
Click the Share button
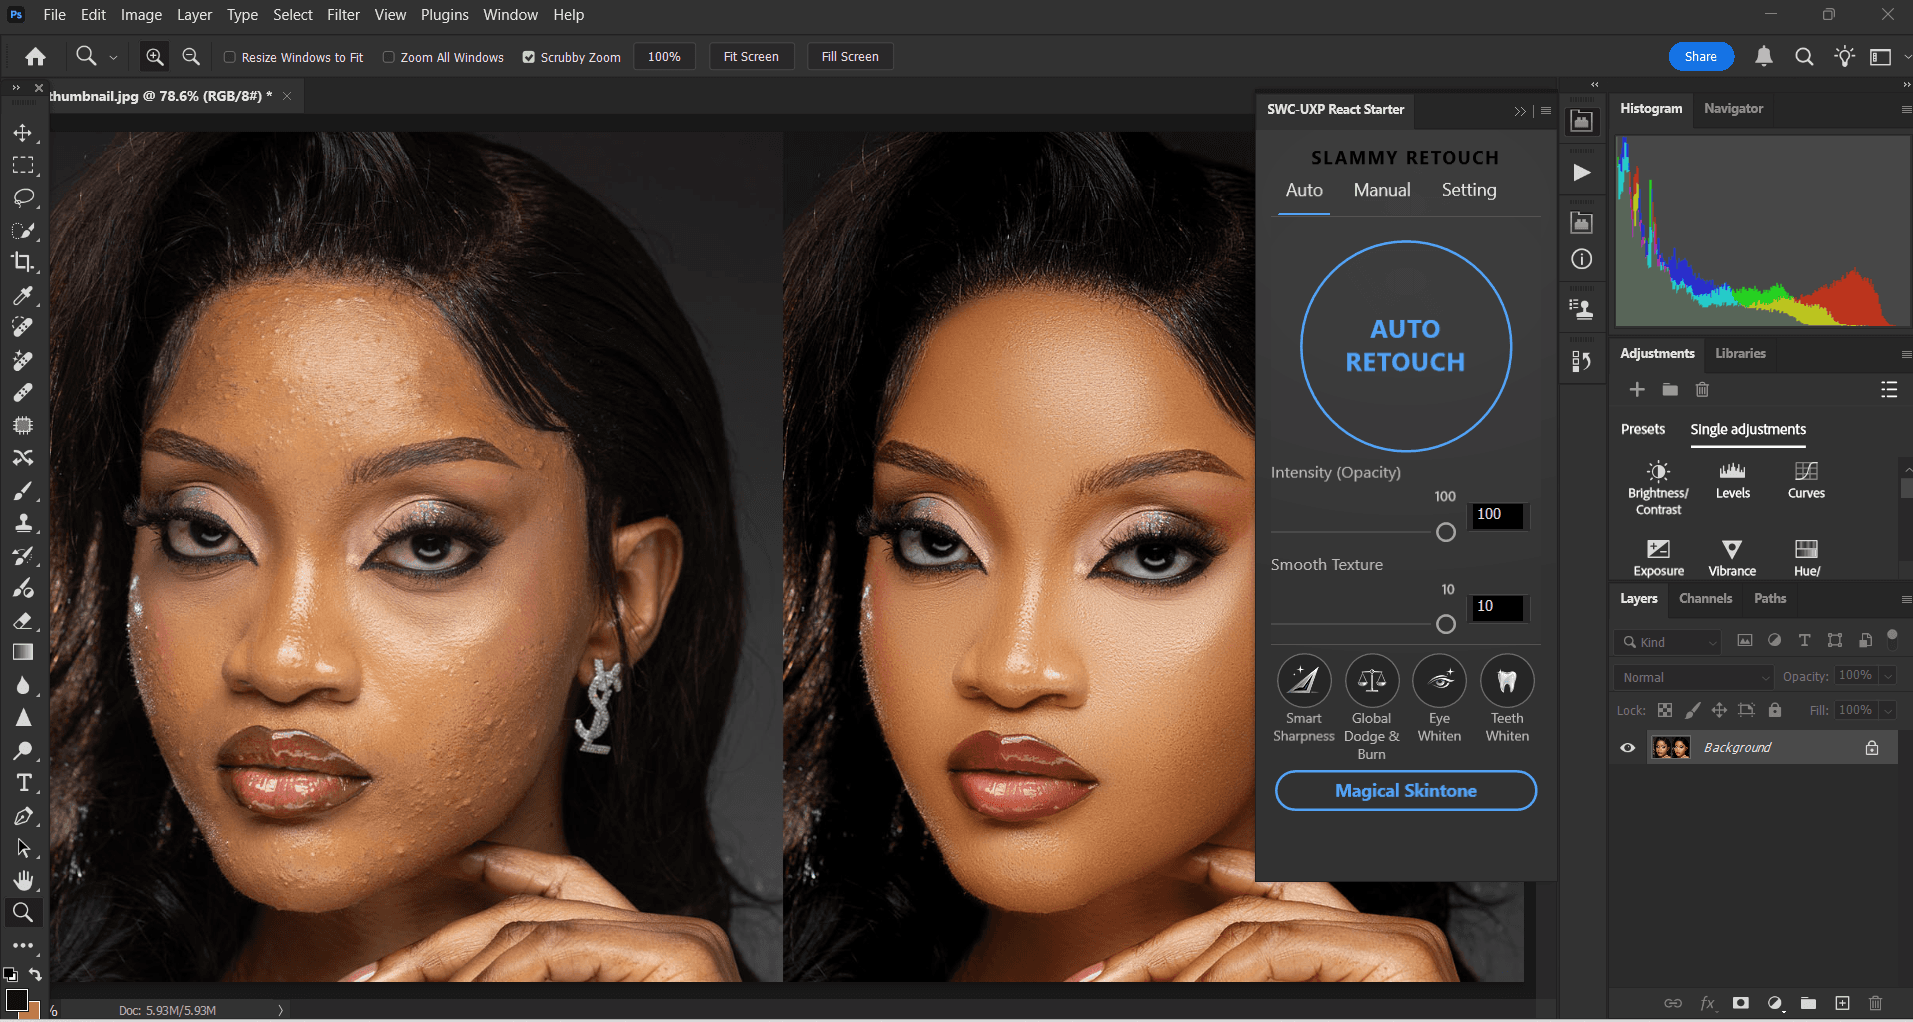click(x=1701, y=57)
